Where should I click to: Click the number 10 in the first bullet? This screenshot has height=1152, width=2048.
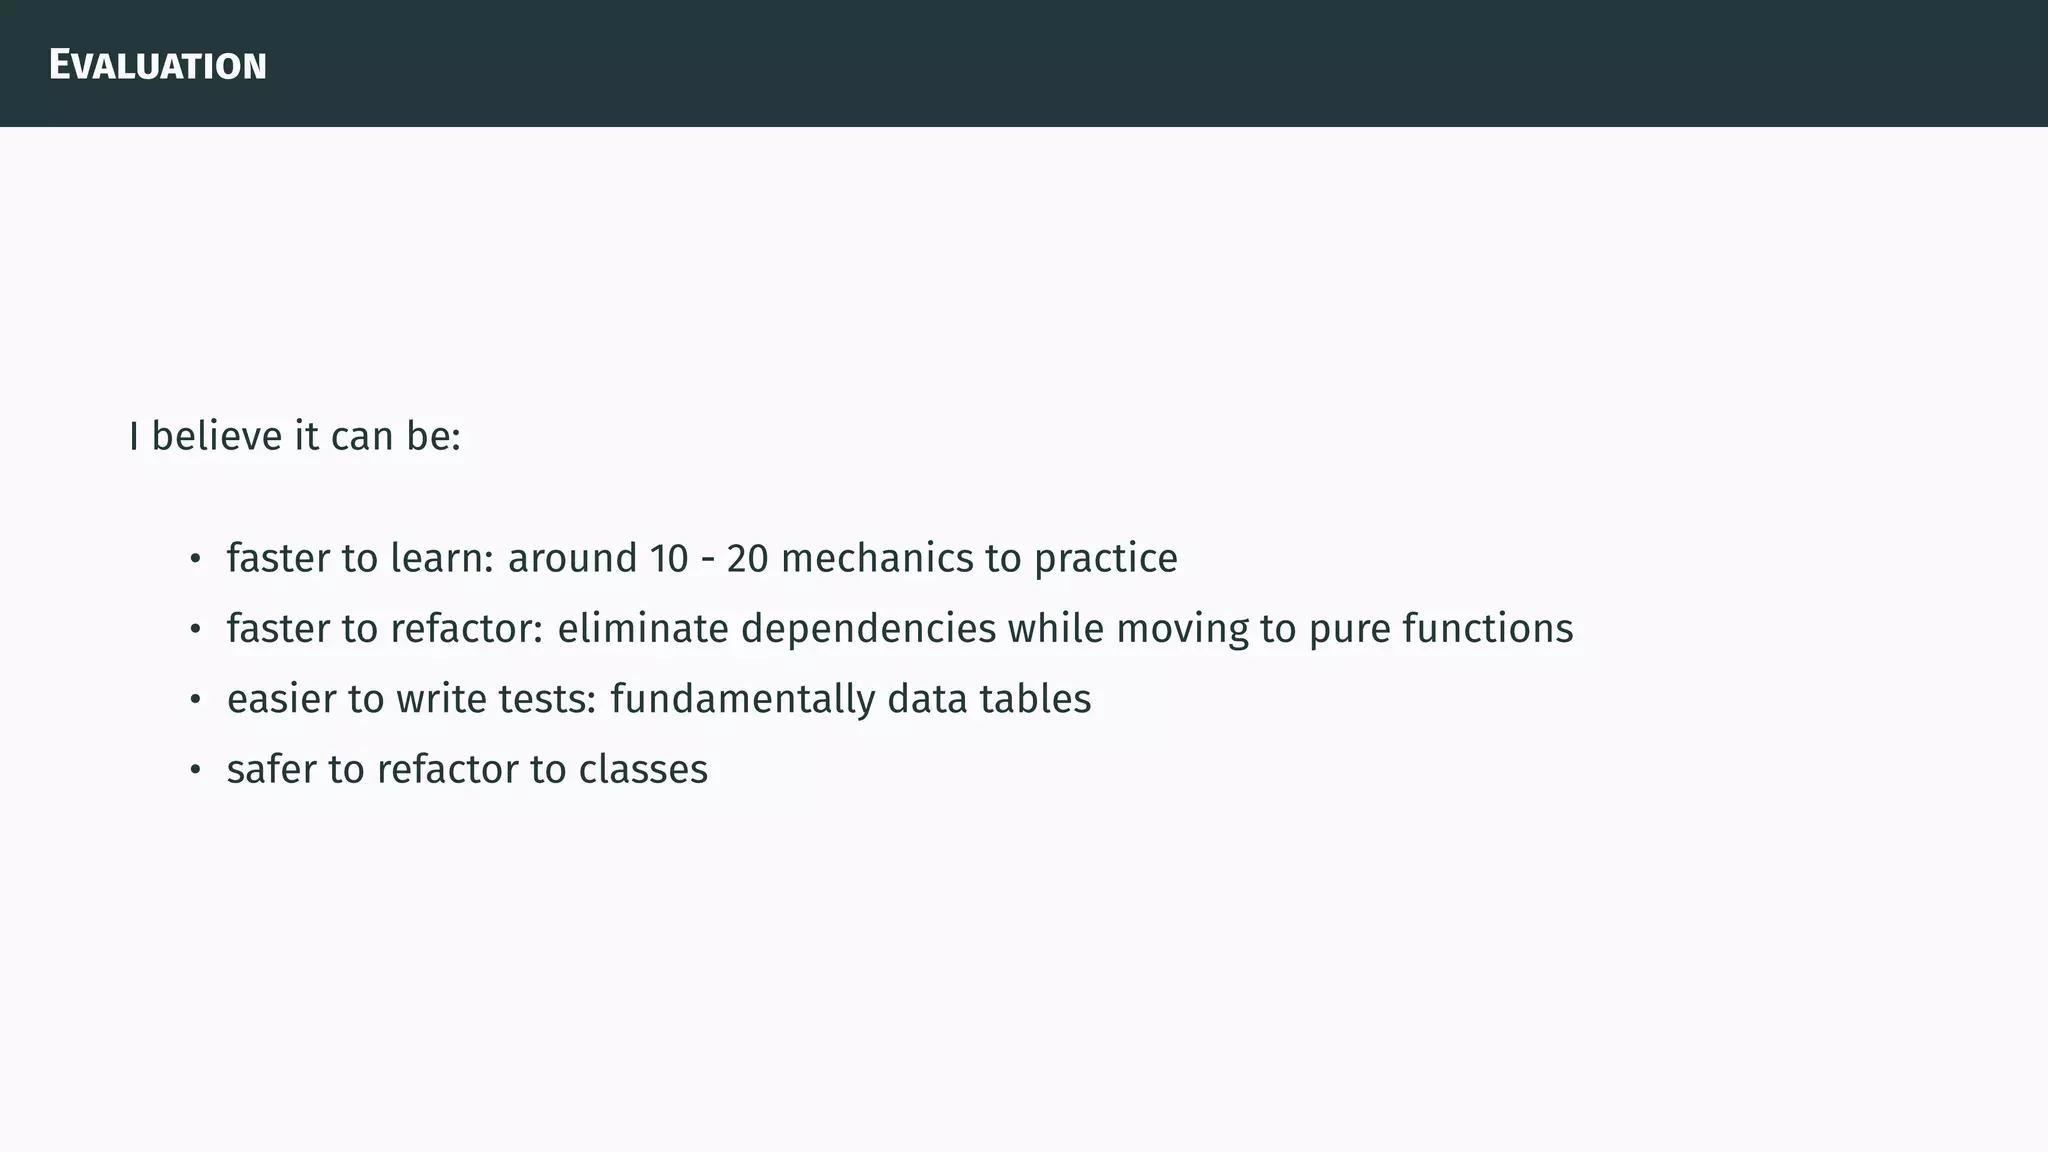coord(668,558)
